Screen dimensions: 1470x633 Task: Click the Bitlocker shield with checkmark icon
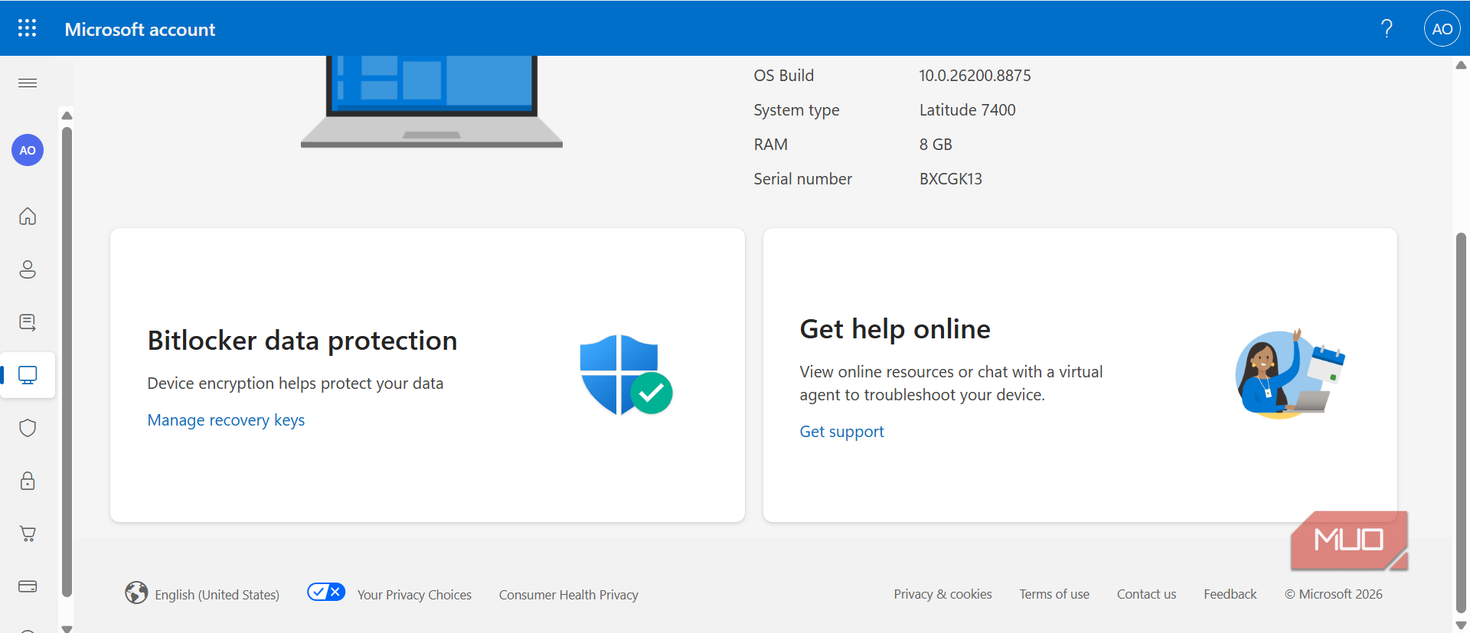pyautogui.click(x=626, y=375)
